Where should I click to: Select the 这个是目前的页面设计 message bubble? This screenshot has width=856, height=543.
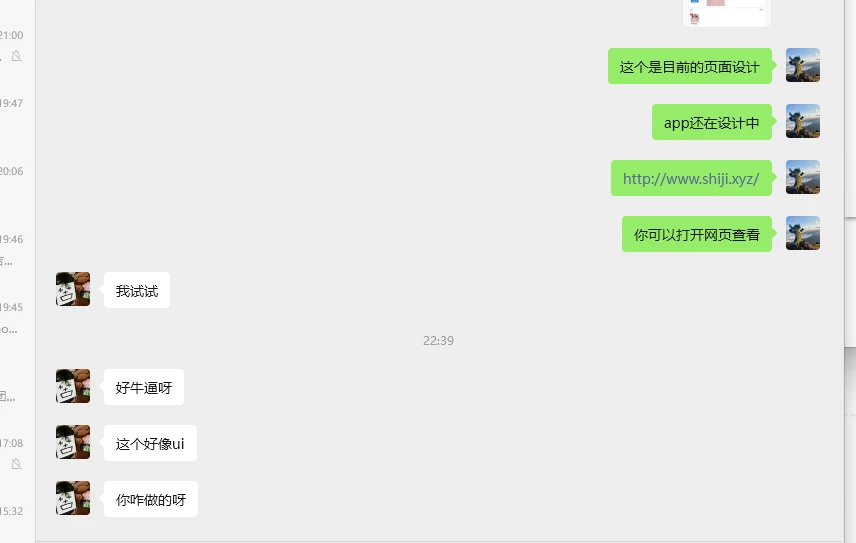click(690, 66)
